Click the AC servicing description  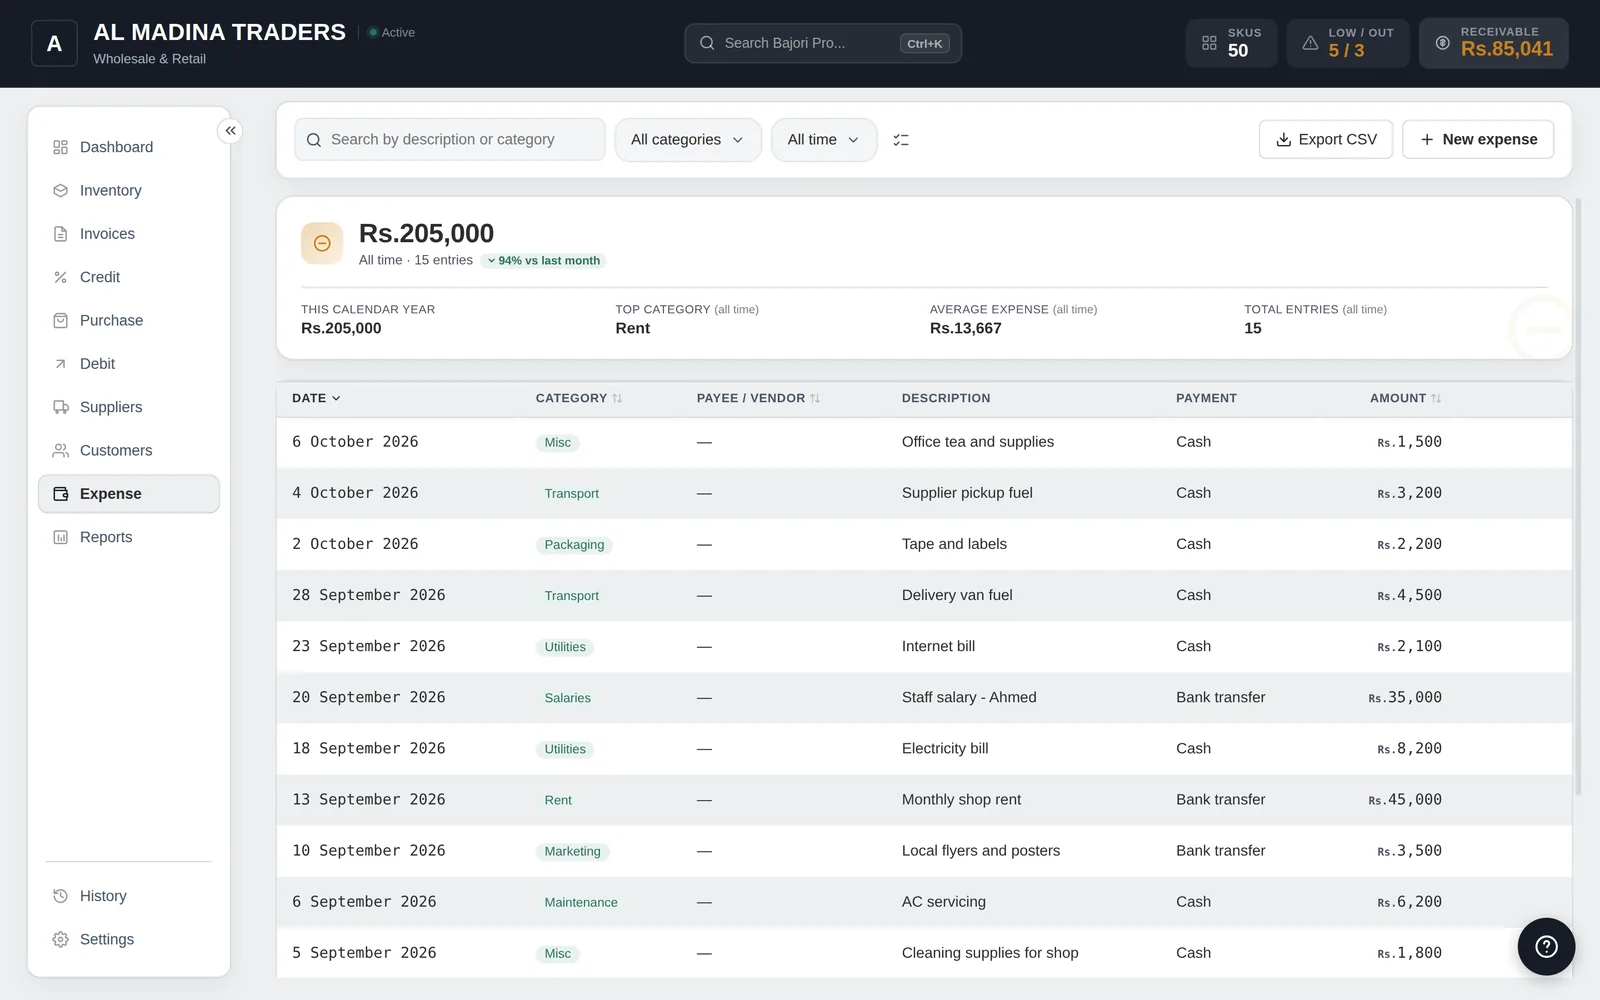pyautogui.click(x=944, y=902)
